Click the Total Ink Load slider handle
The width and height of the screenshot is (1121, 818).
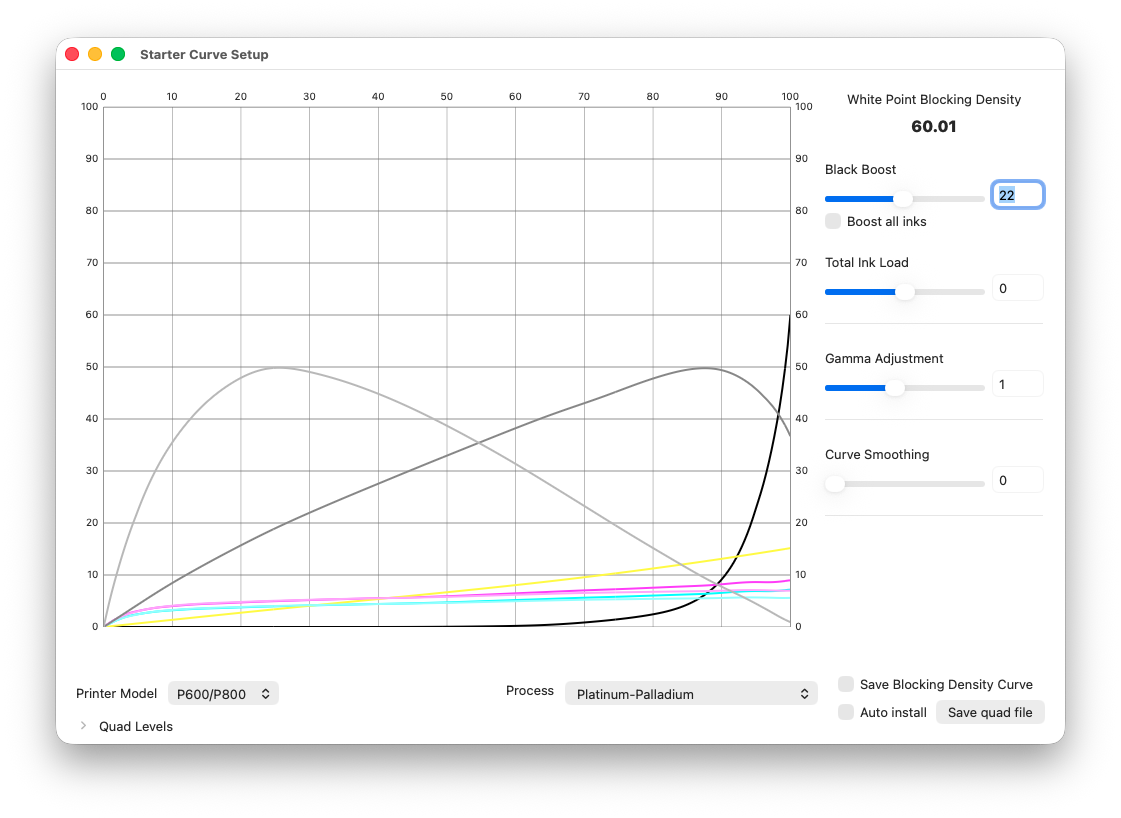tap(905, 292)
